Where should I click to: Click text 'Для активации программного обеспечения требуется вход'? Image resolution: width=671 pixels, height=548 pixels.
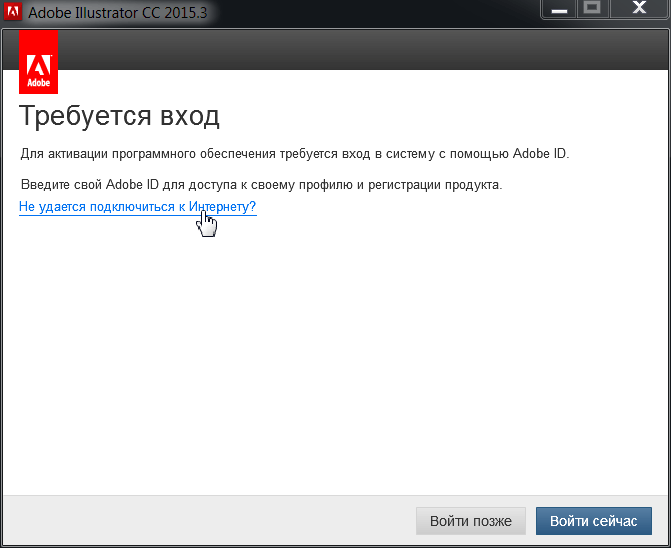tap(195, 154)
